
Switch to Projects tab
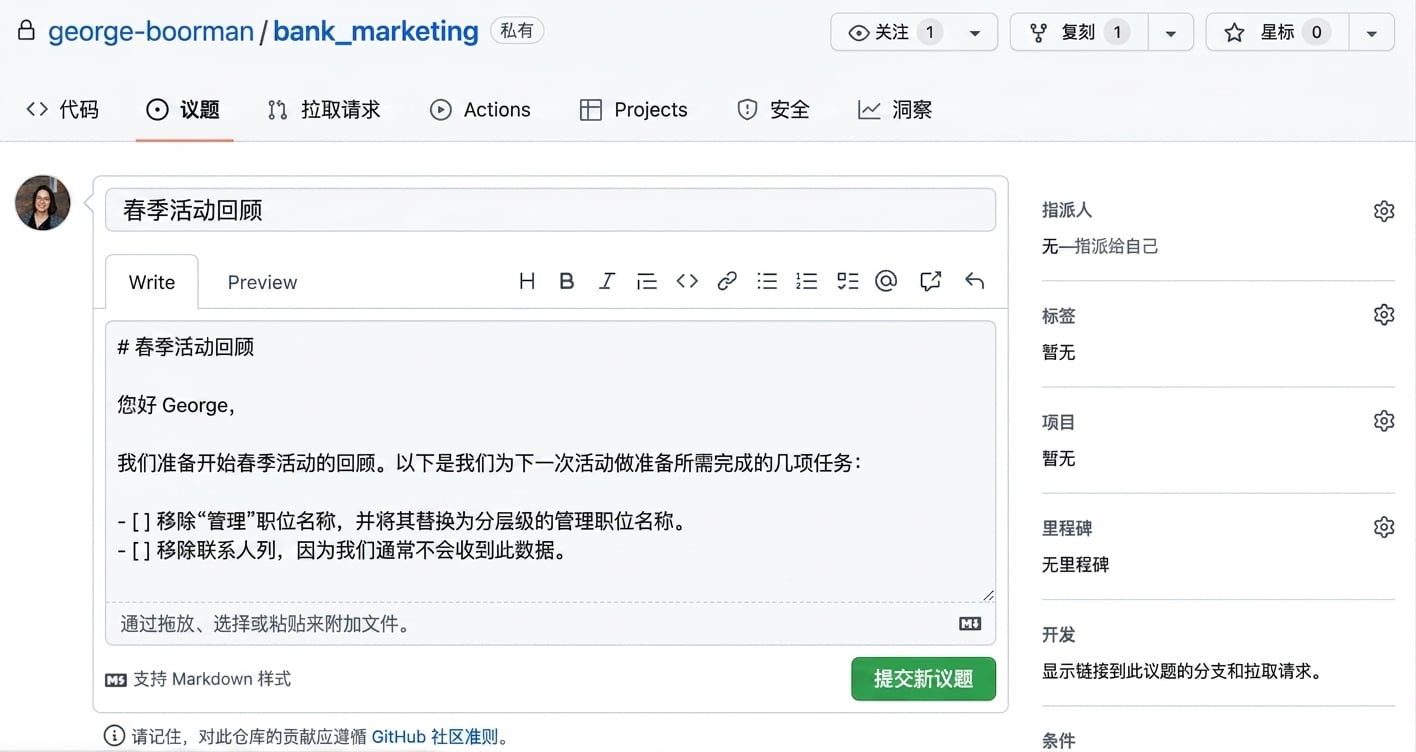click(634, 110)
